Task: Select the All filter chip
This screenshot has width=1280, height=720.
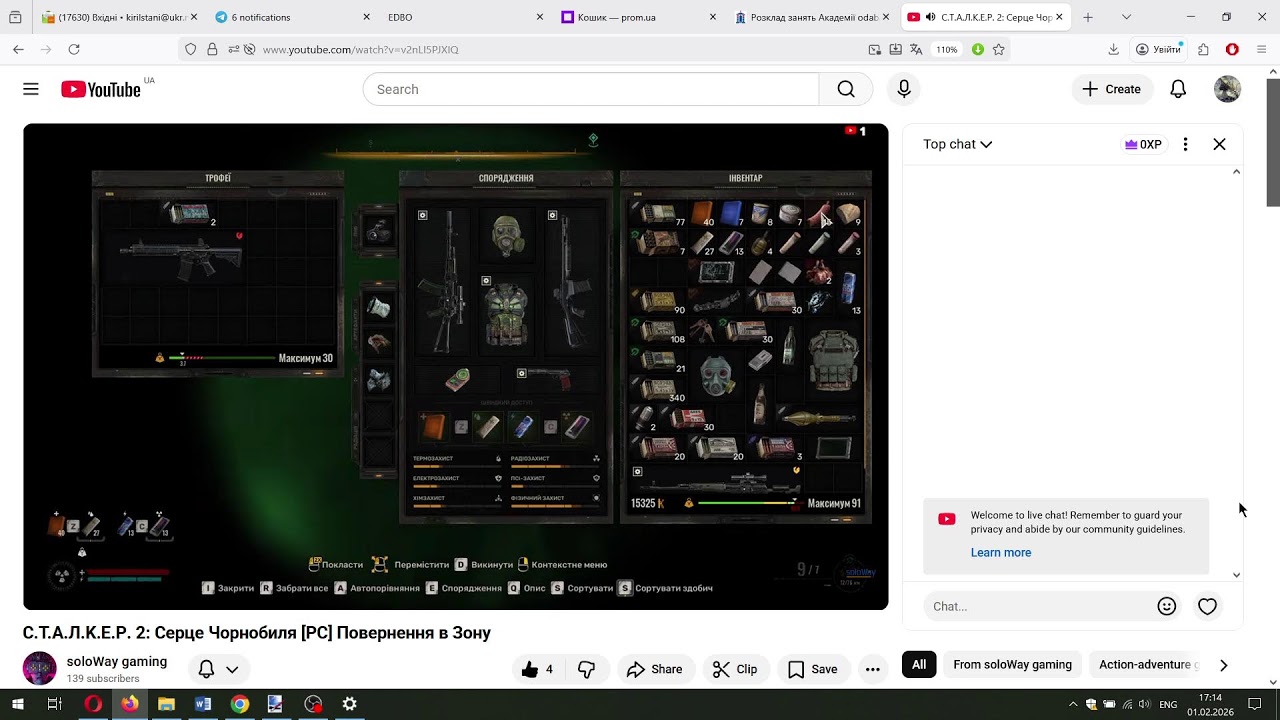Action: tap(919, 664)
